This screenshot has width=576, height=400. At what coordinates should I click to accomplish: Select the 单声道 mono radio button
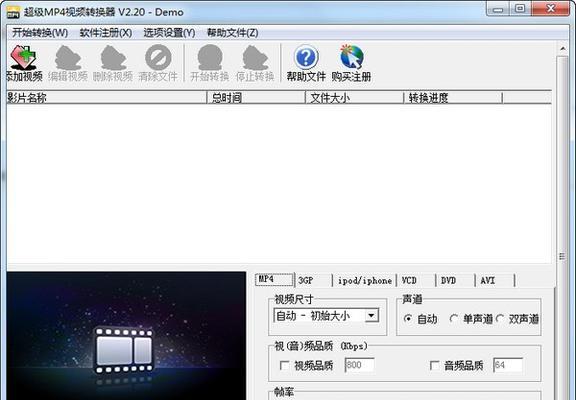[453, 318]
